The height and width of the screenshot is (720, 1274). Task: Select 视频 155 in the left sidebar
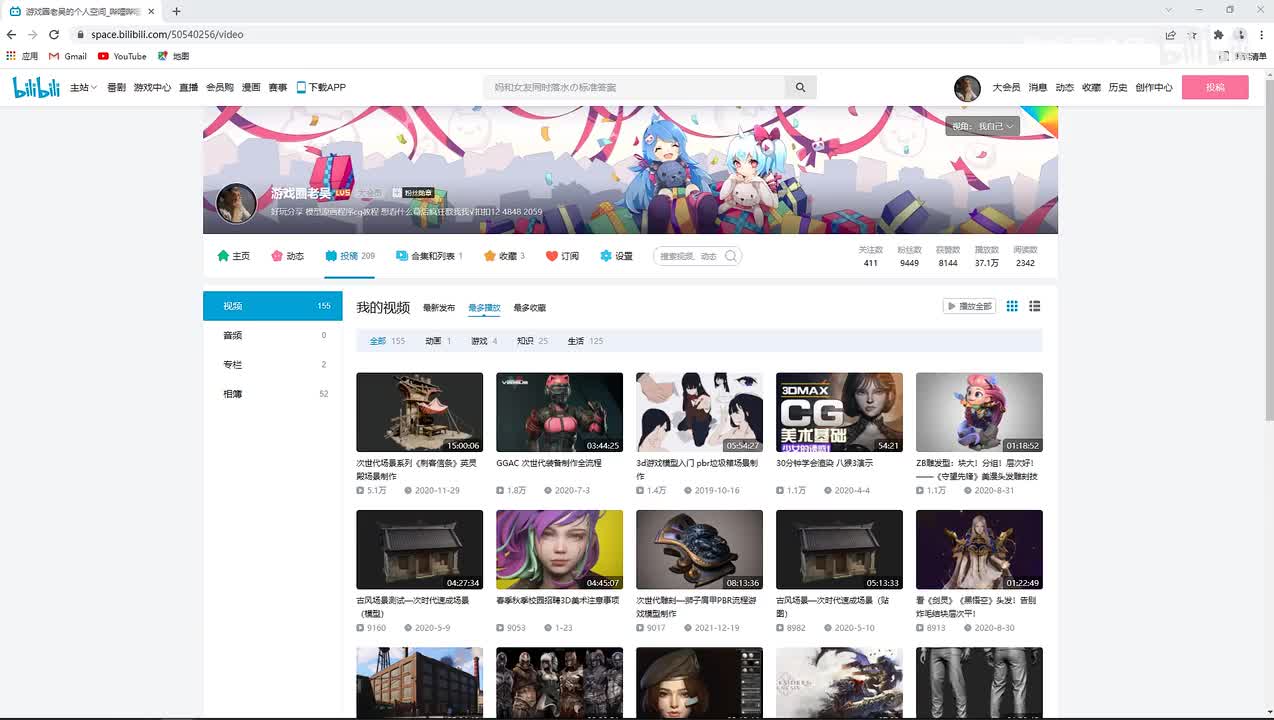pyautogui.click(x=273, y=306)
